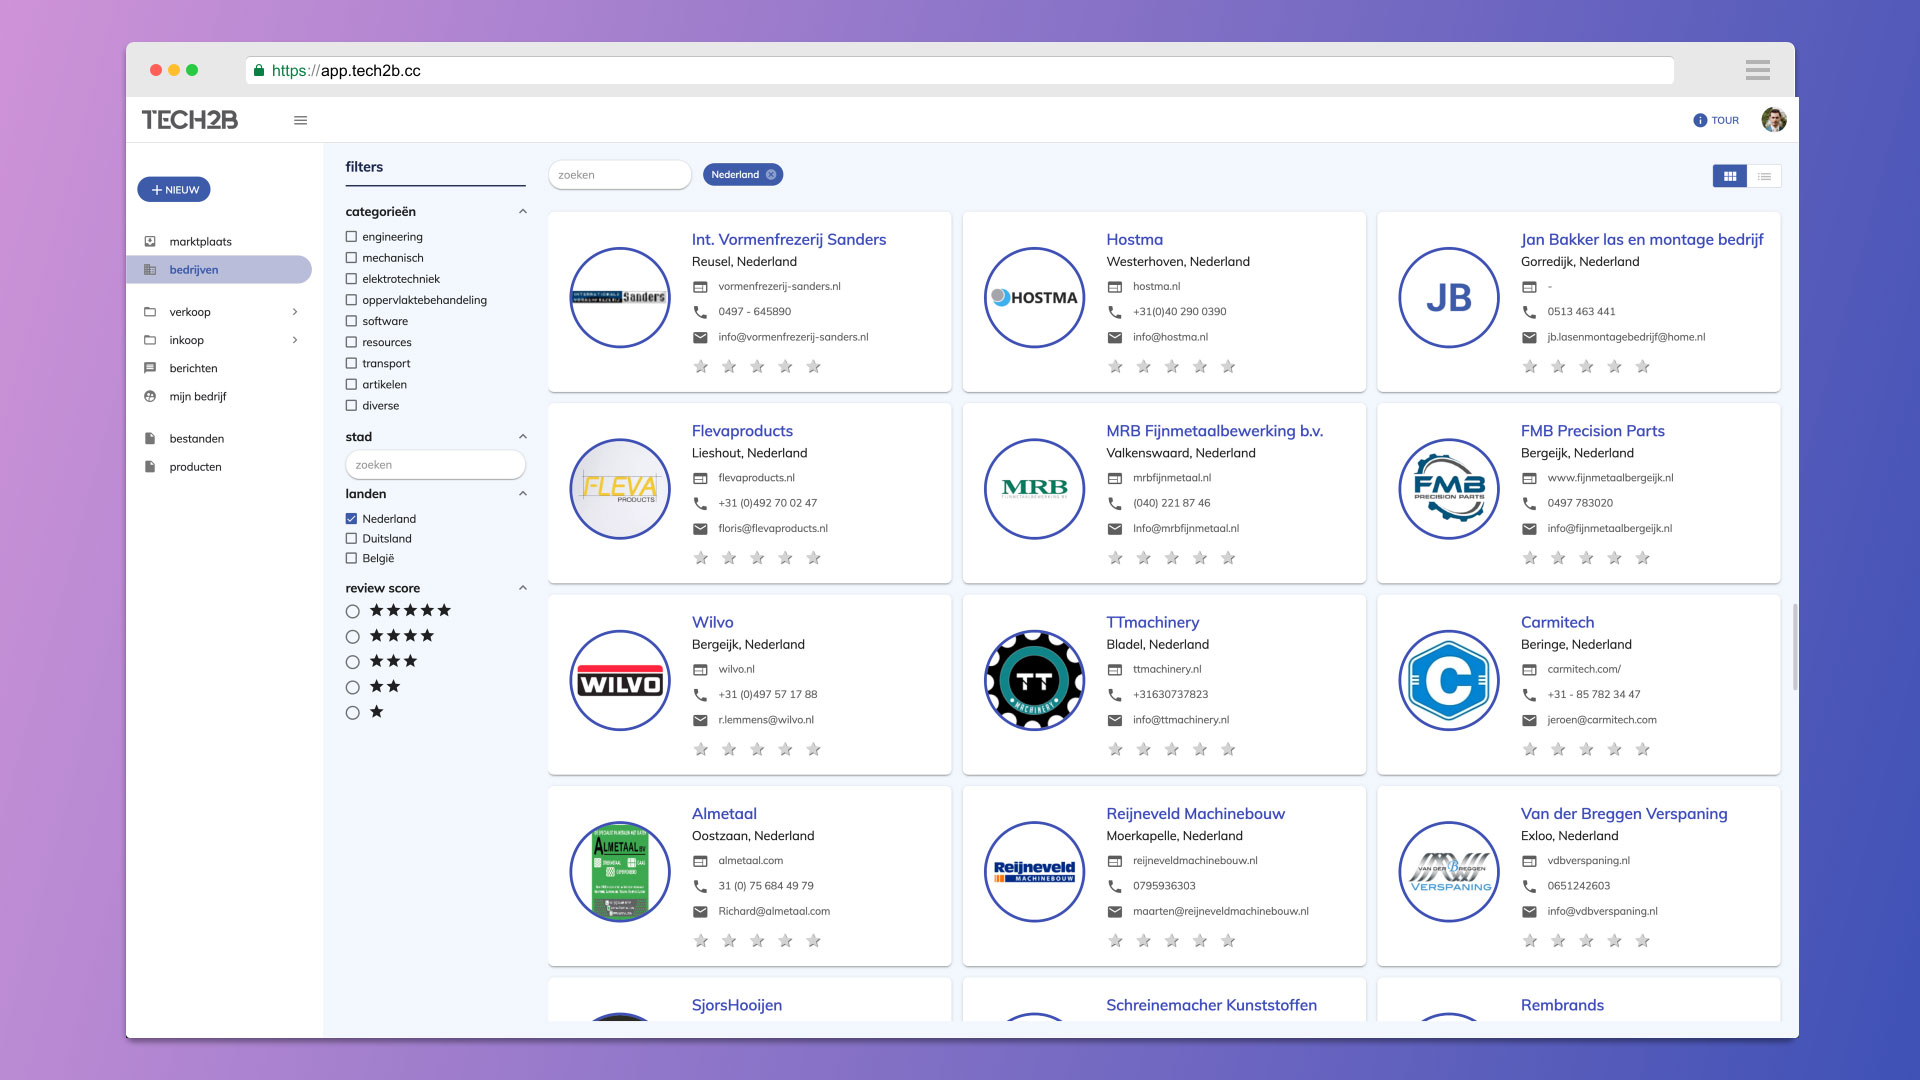The height and width of the screenshot is (1080, 1920).
Task: Remove the Nederland filter chip
Action: point(771,175)
